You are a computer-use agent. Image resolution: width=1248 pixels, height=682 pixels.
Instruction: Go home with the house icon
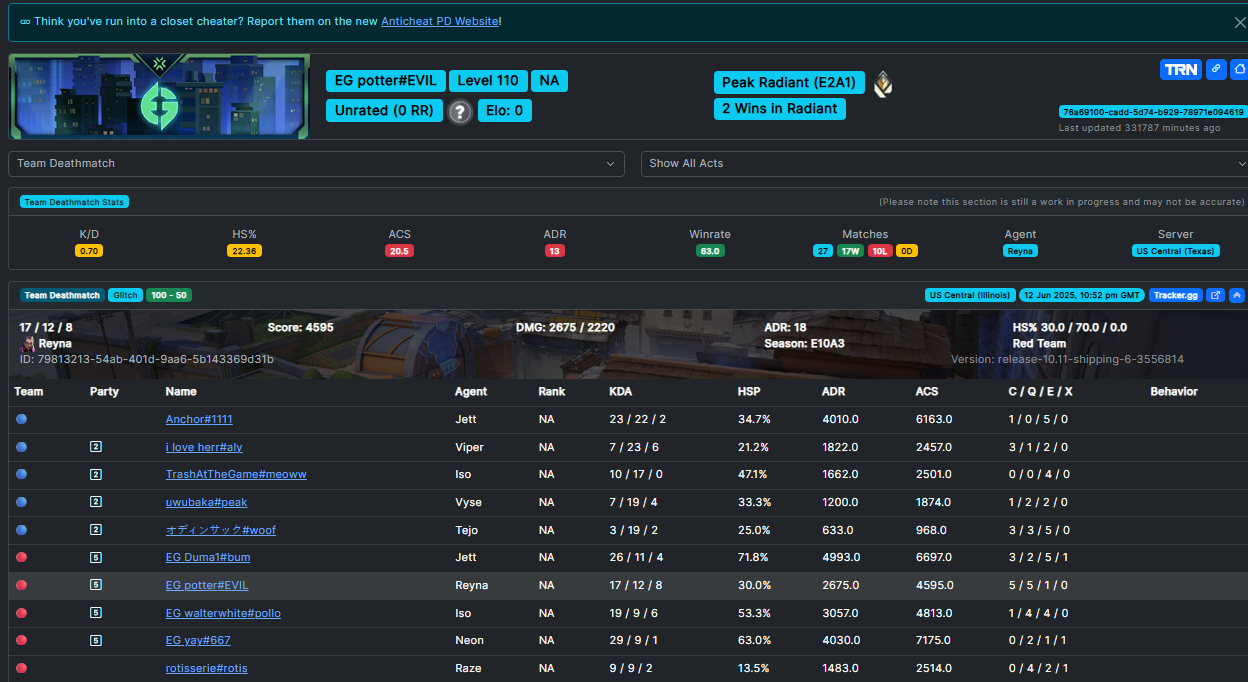(x=1239, y=70)
